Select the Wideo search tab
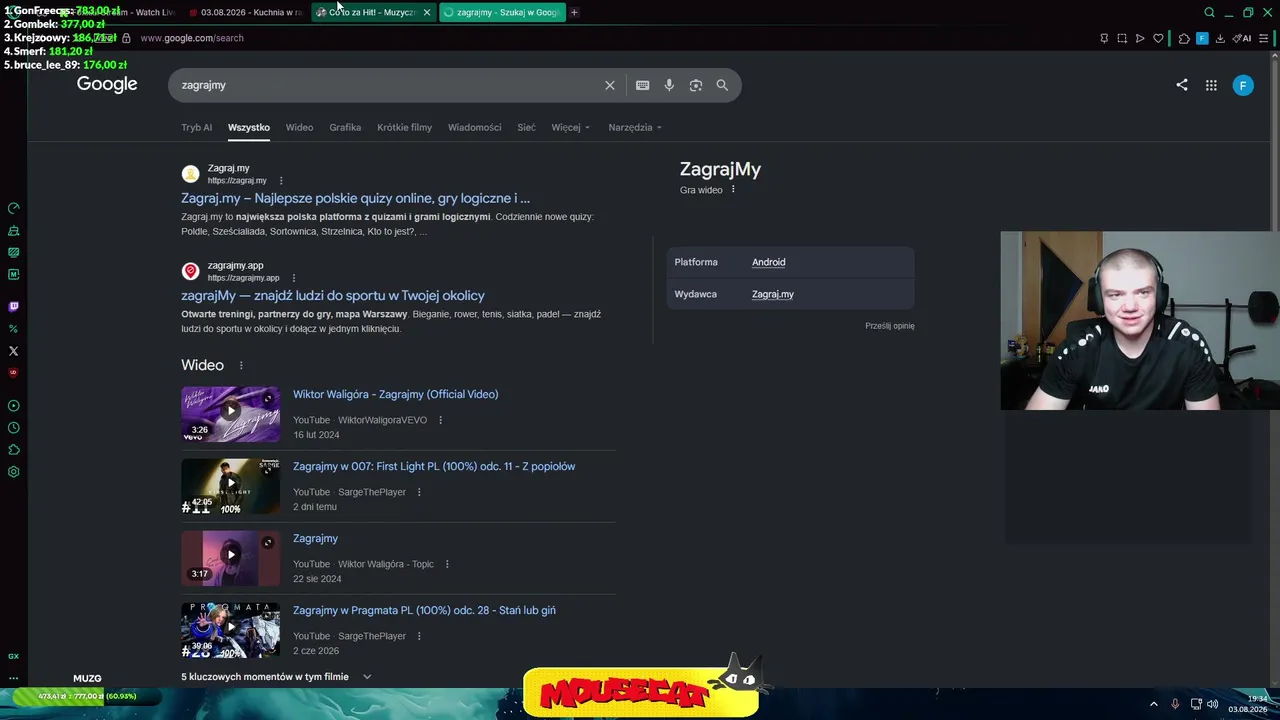The width and height of the screenshot is (1280, 720). [x=299, y=127]
